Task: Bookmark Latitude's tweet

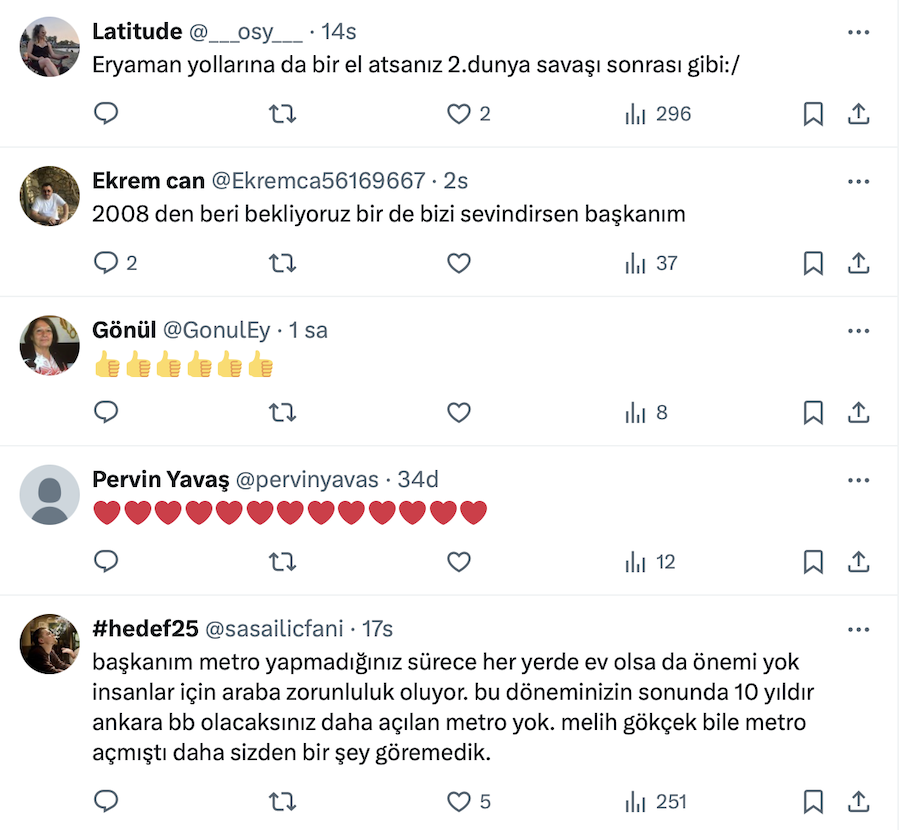Action: point(813,114)
